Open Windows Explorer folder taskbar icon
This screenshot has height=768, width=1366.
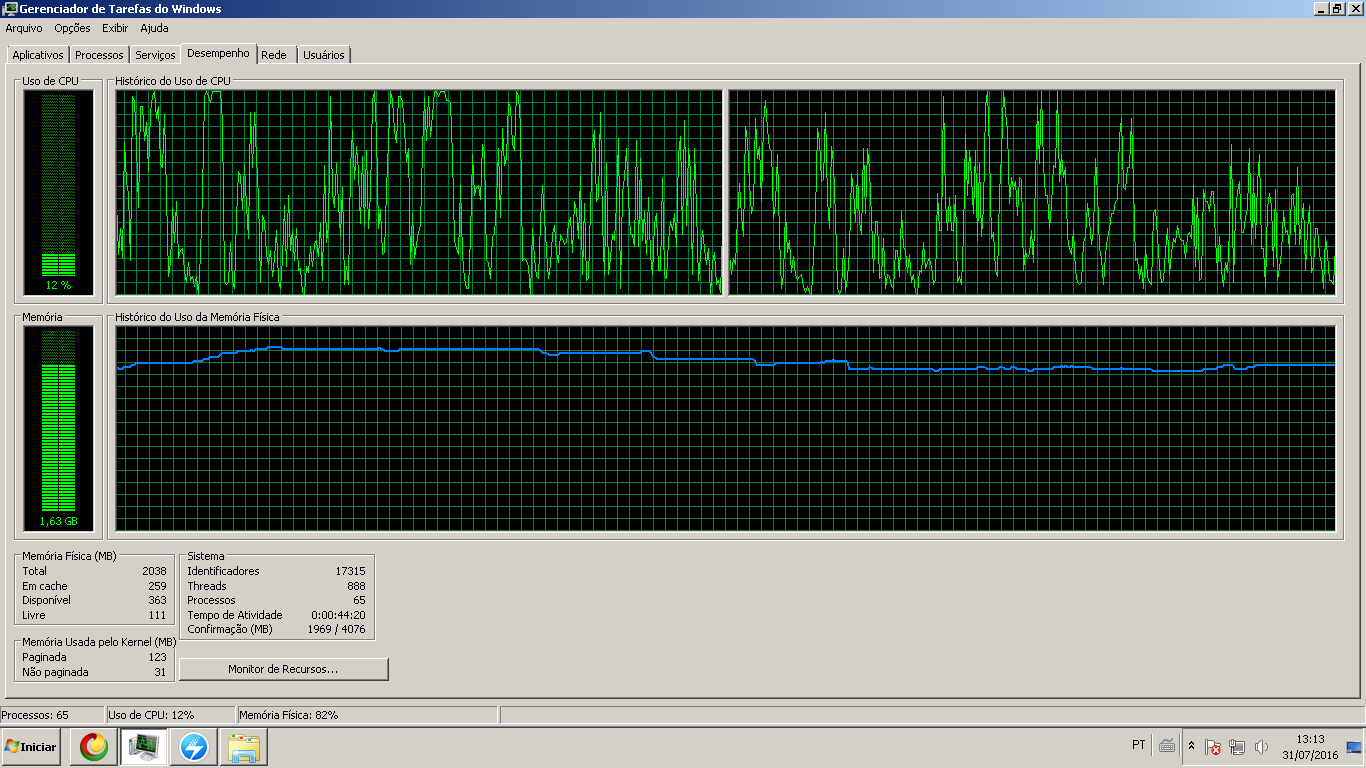click(x=243, y=746)
